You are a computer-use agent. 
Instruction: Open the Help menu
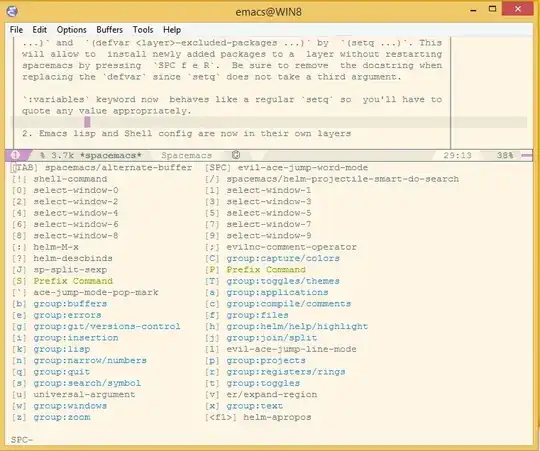[172, 30]
